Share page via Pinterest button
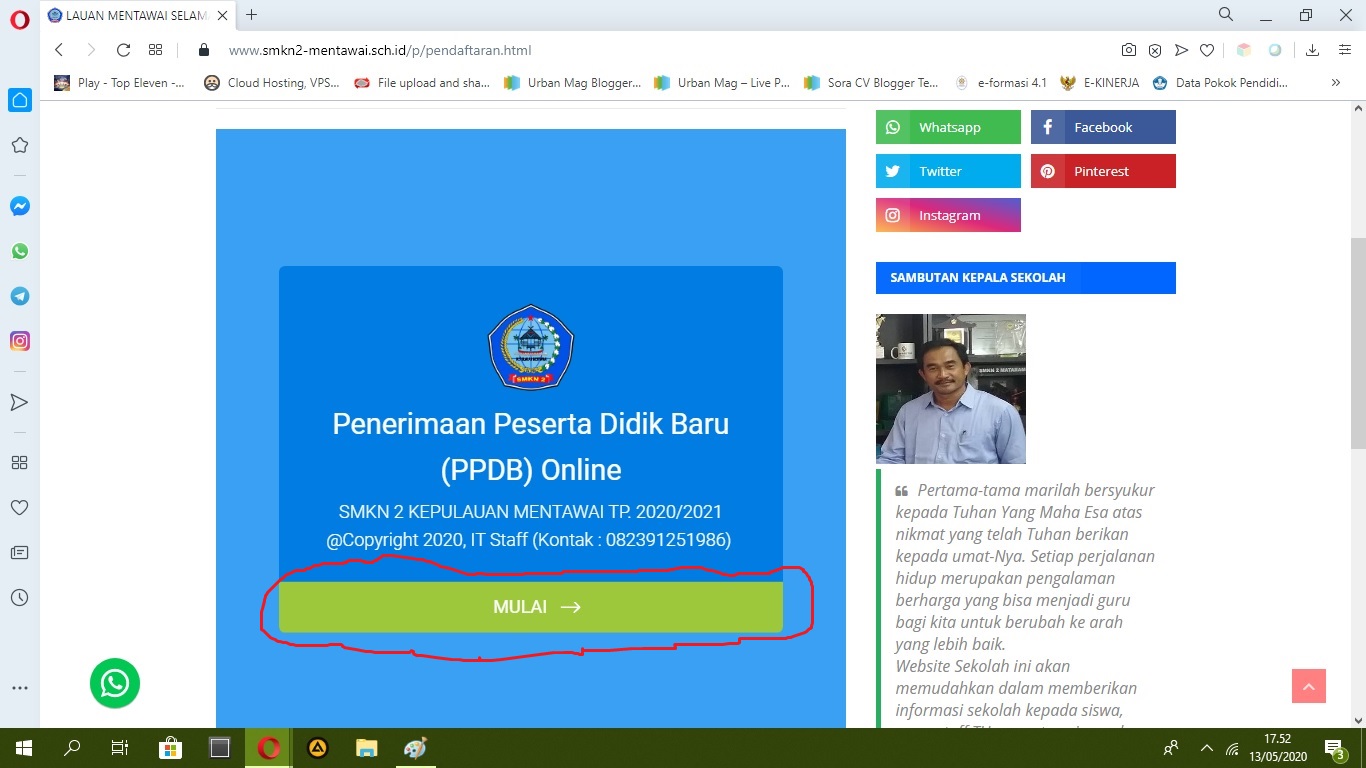 [1103, 171]
